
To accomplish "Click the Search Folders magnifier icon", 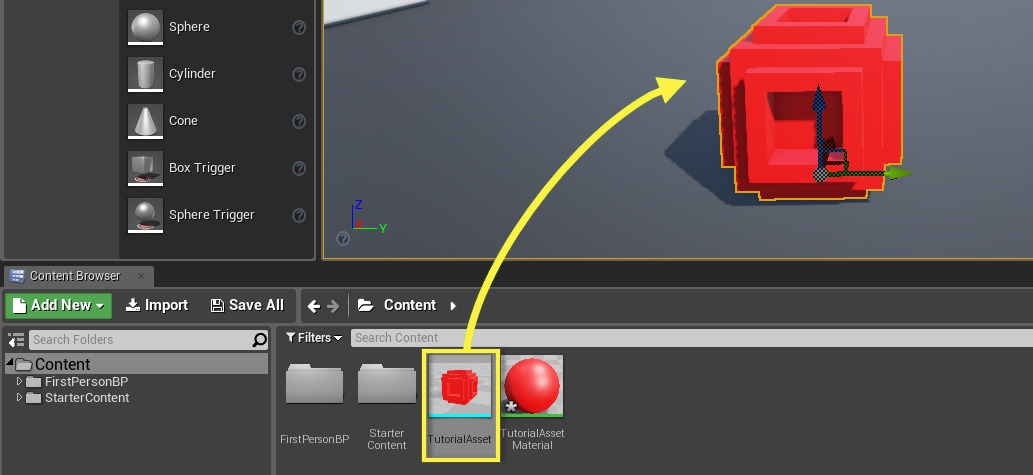I will pyautogui.click(x=260, y=340).
